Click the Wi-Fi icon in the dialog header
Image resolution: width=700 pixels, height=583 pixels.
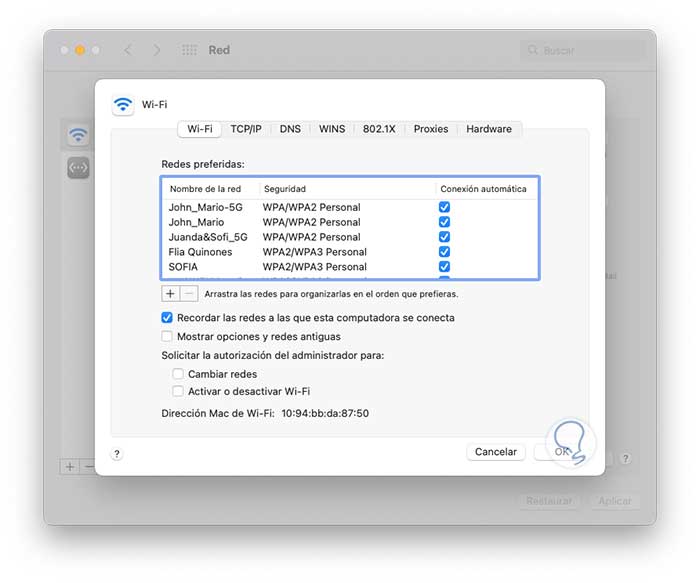tap(123, 105)
